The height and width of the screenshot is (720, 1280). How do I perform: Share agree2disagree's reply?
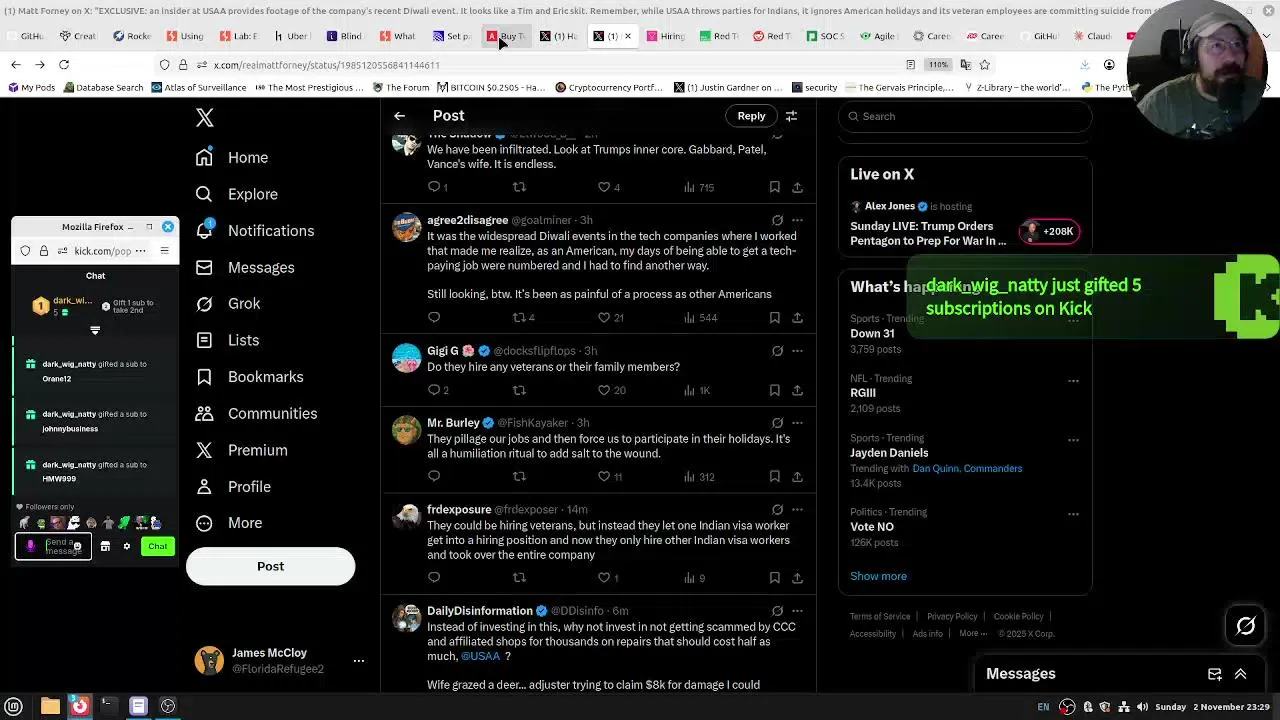tap(797, 317)
